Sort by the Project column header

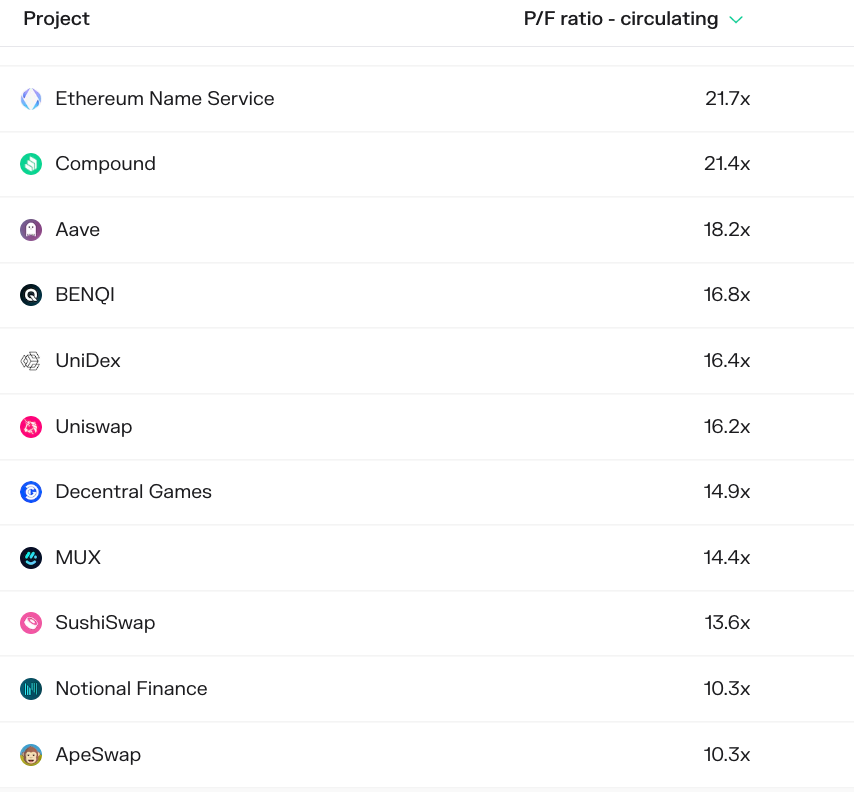[x=57, y=19]
